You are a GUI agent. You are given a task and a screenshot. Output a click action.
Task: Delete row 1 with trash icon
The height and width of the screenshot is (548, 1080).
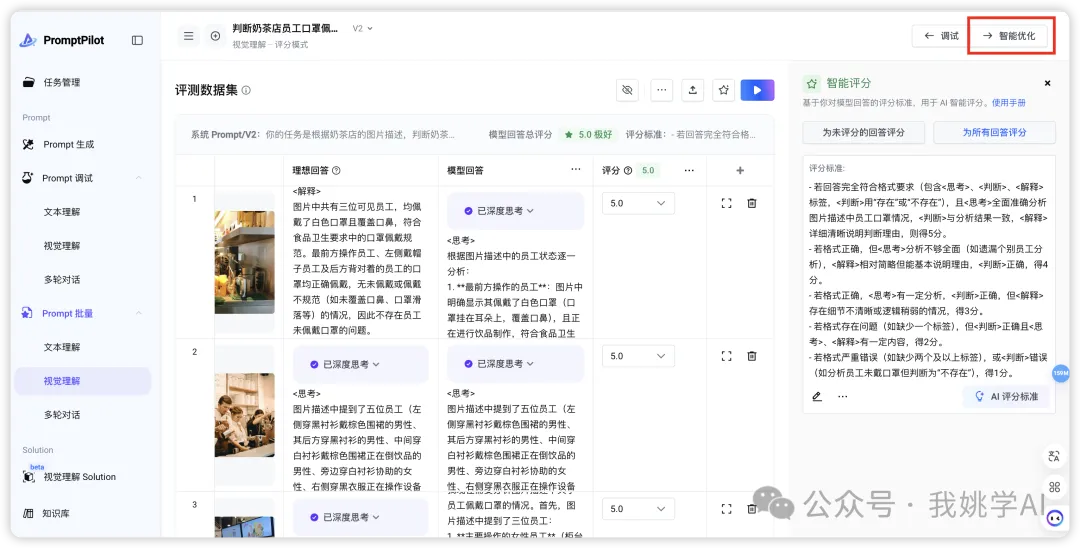coord(752,203)
